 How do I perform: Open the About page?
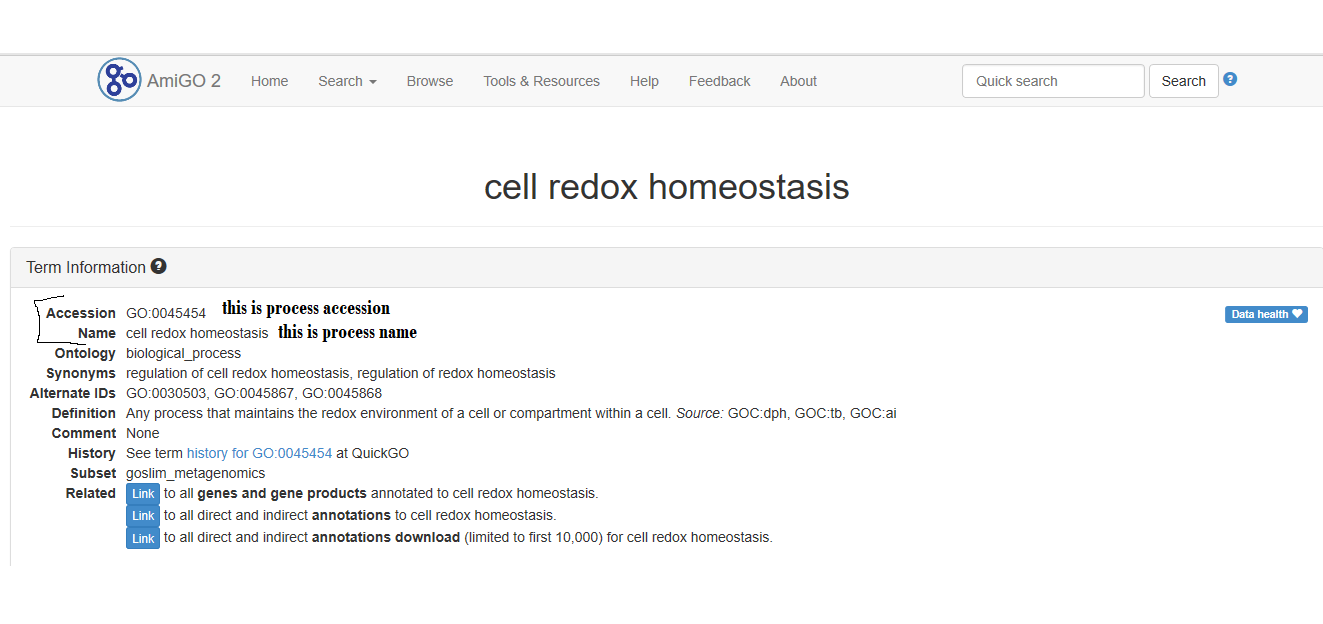pyautogui.click(x=798, y=81)
